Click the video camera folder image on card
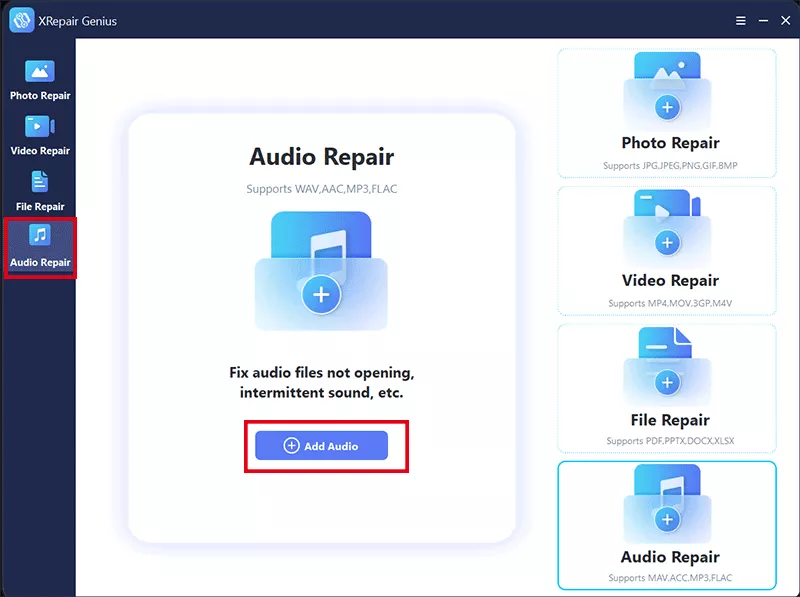This screenshot has height=597, width=800. pyautogui.click(x=667, y=227)
